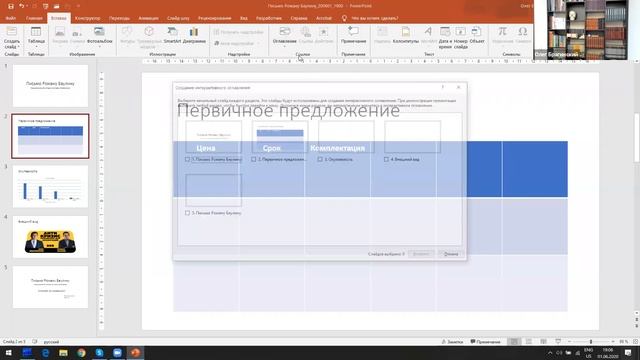The image size is (640, 360).
Task: Click the zoom-in plus button in status bar
Action: tap(613, 342)
